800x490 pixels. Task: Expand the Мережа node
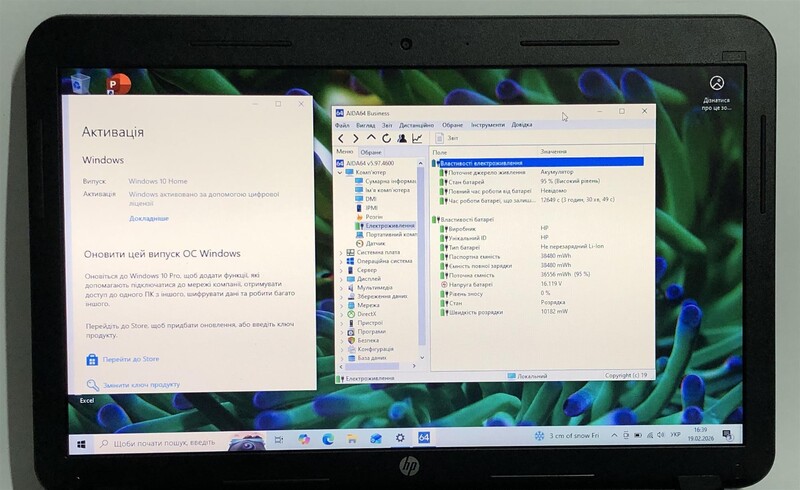(x=341, y=305)
